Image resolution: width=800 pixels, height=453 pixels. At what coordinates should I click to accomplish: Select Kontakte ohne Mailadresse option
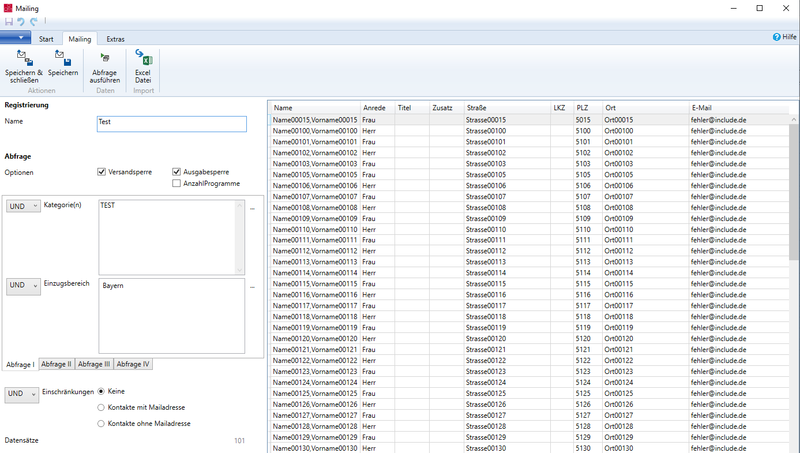[101, 423]
